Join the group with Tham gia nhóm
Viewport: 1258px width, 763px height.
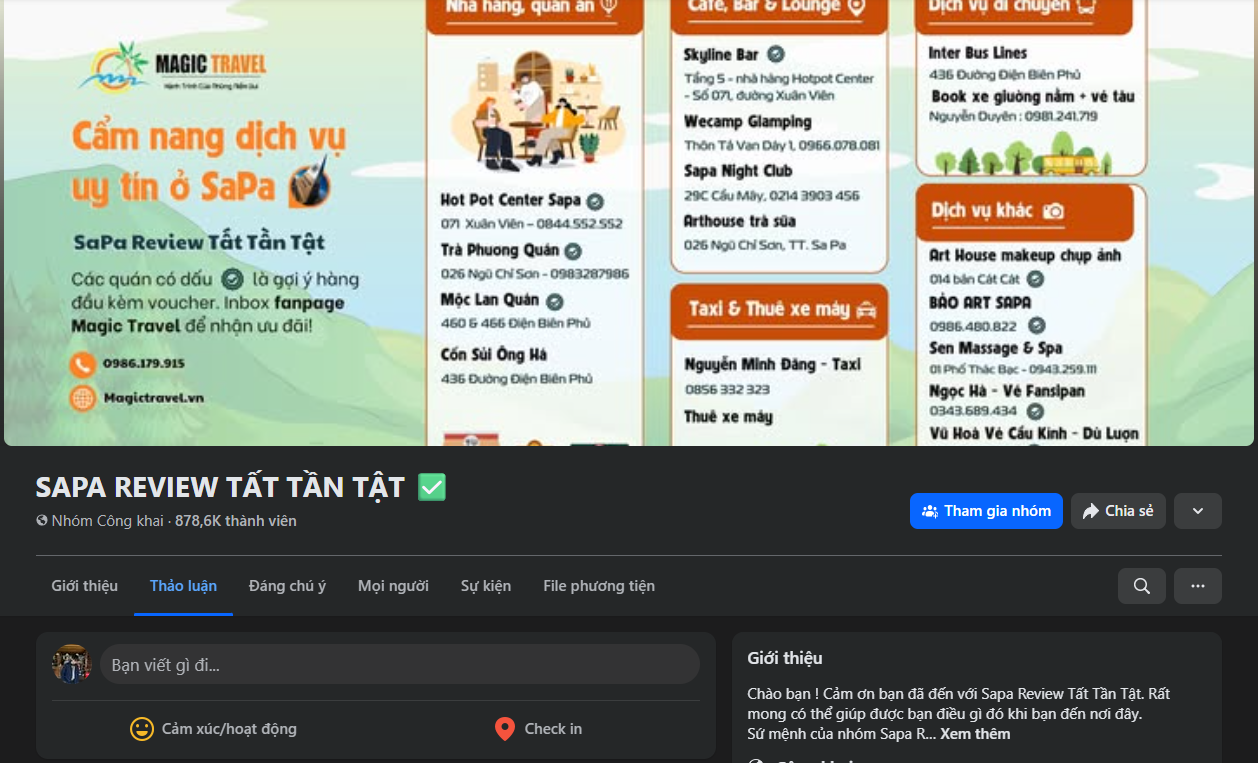(x=986, y=511)
